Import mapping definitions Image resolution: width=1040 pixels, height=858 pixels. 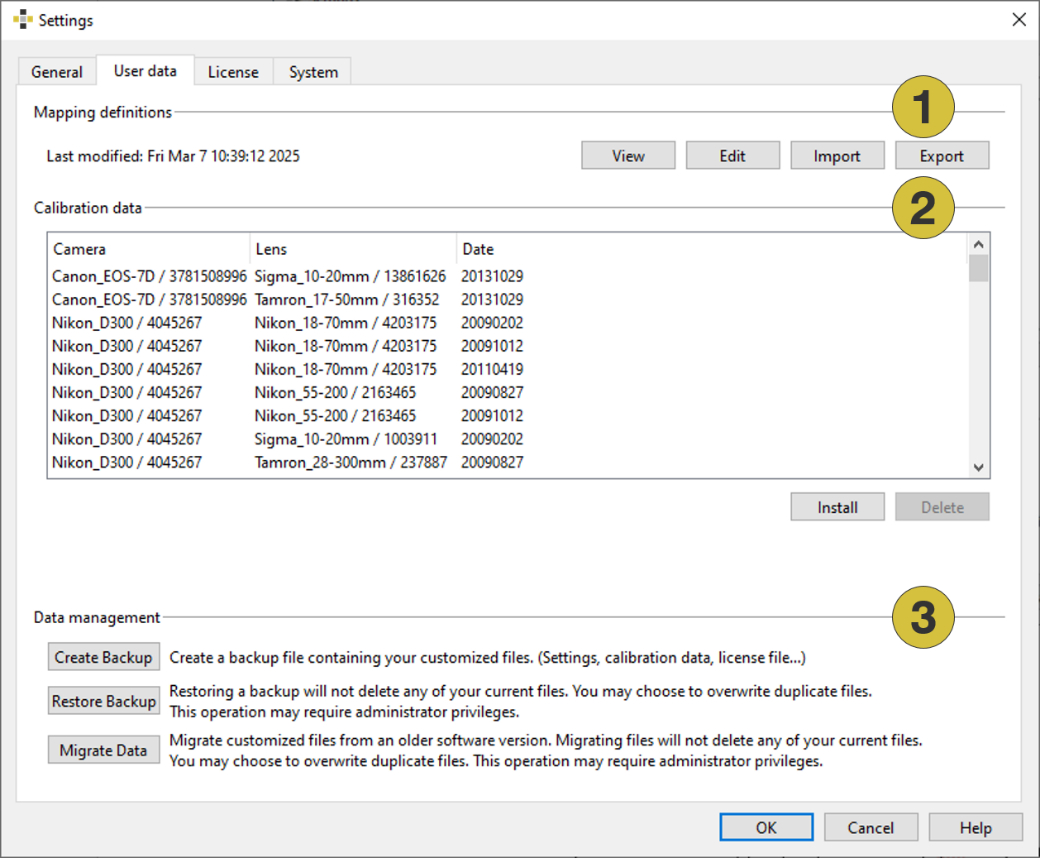(837, 155)
